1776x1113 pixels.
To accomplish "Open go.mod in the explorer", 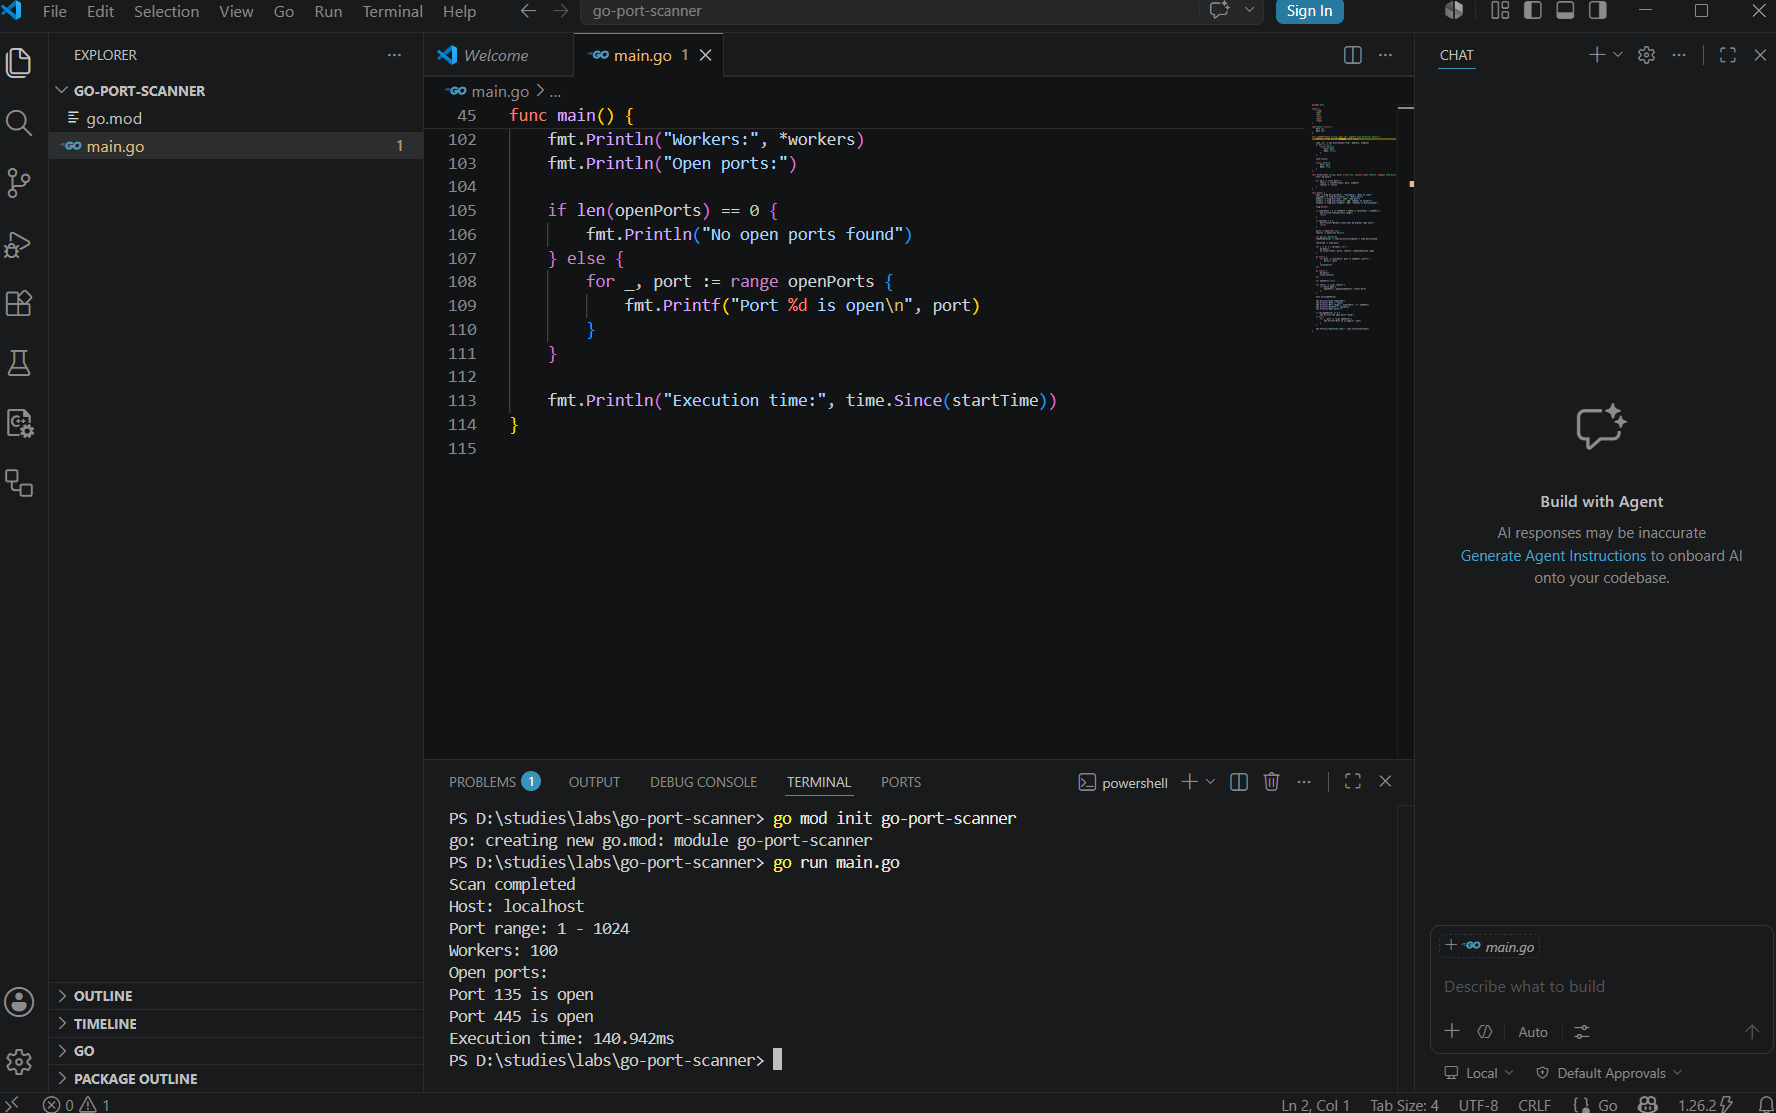I will tap(236, 118).
